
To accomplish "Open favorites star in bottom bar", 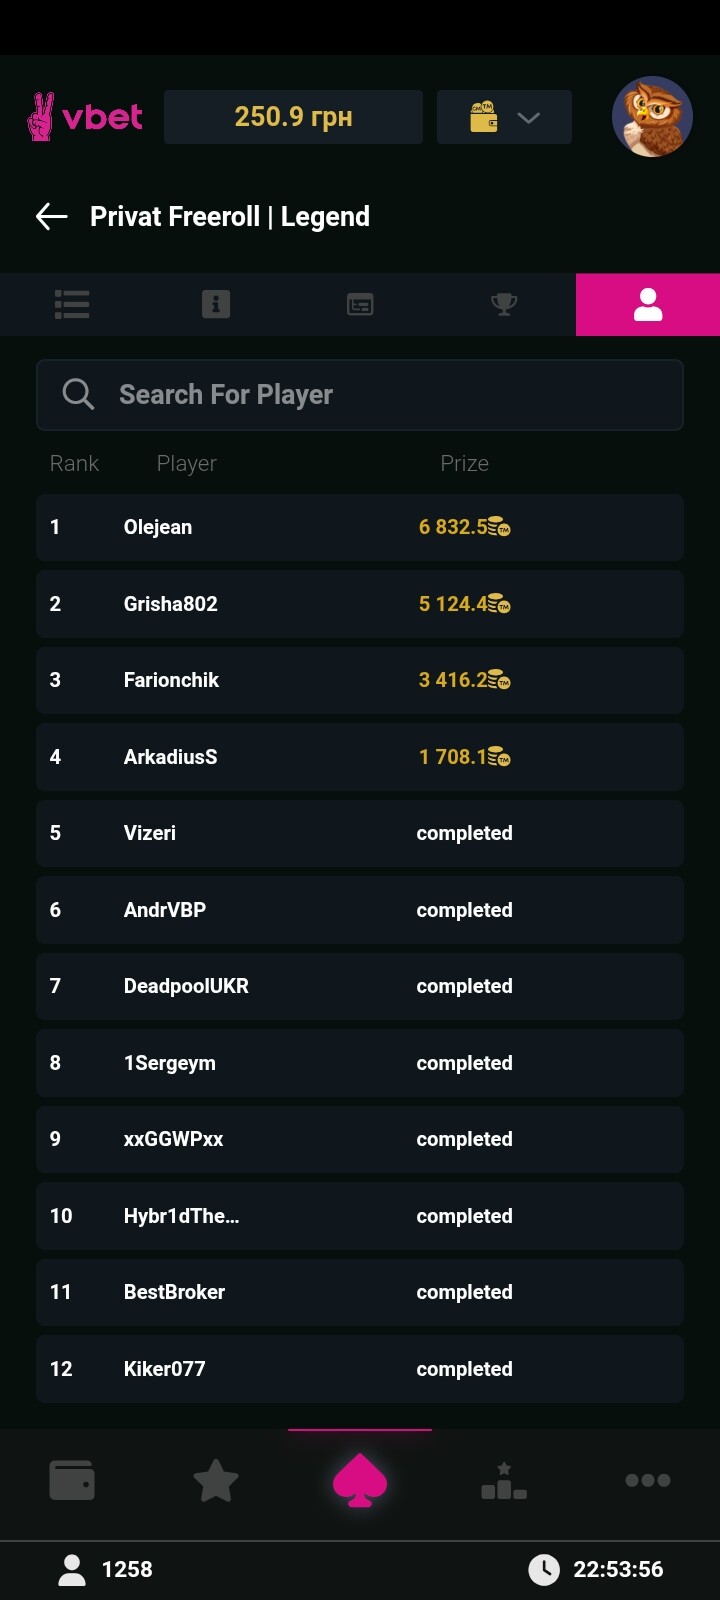I will point(216,1480).
